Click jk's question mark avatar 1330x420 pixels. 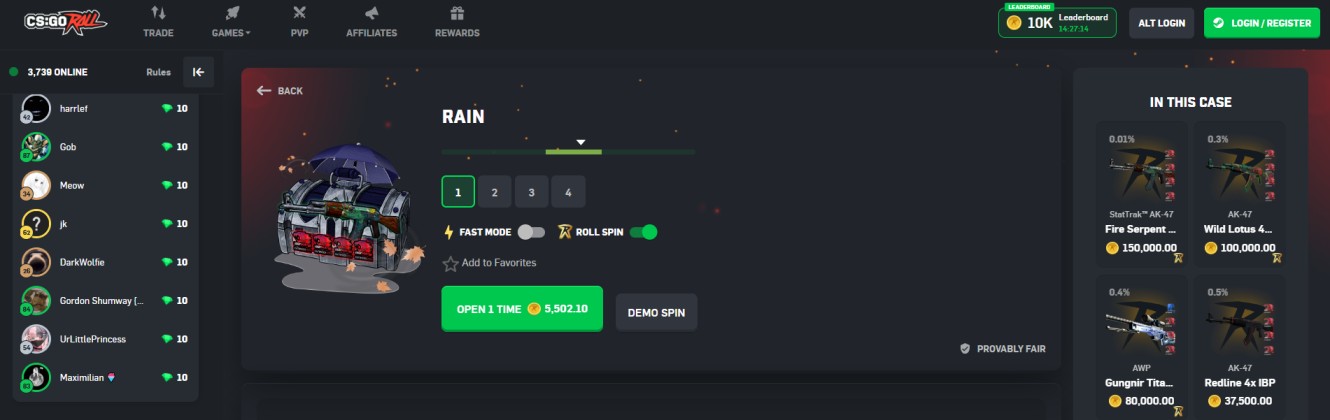[36, 223]
